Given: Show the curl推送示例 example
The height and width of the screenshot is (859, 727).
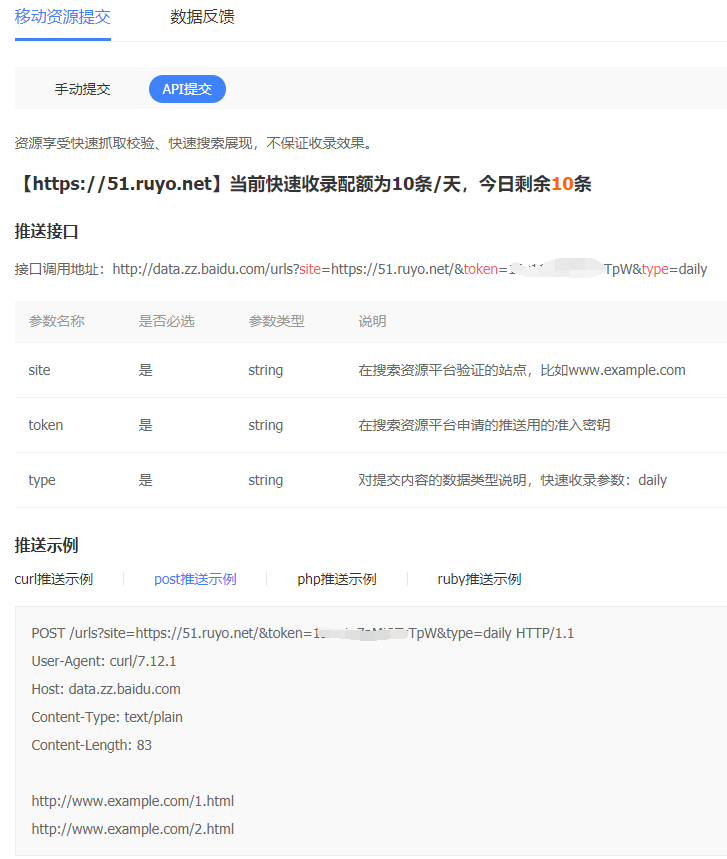Looking at the screenshot, I should click(x=54, y=579).
